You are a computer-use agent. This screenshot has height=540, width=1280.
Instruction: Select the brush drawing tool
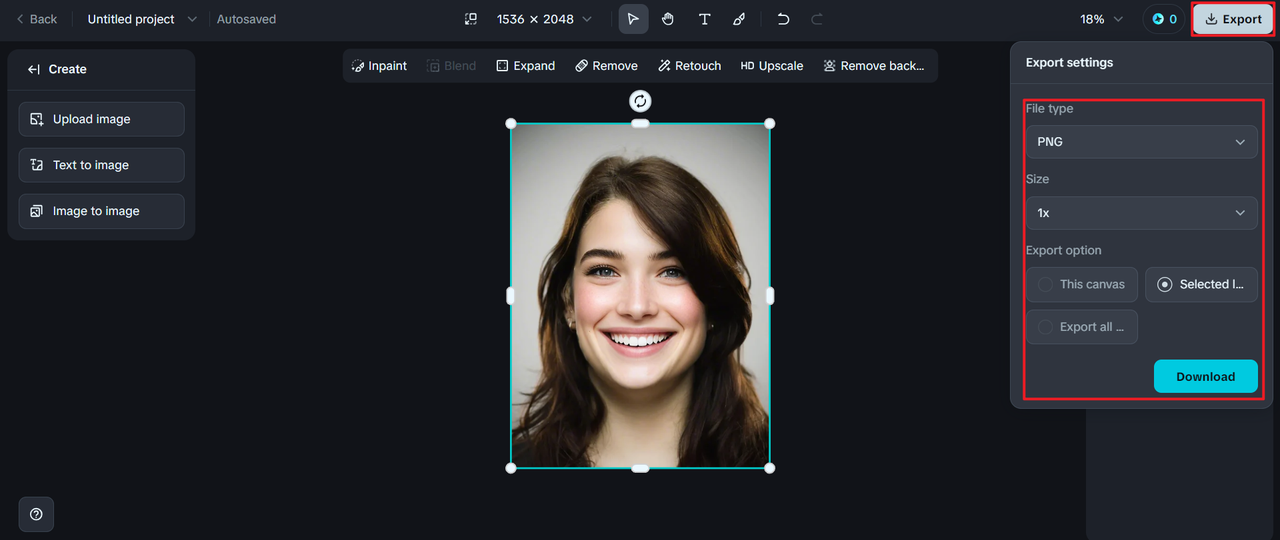tap(739, 19)
